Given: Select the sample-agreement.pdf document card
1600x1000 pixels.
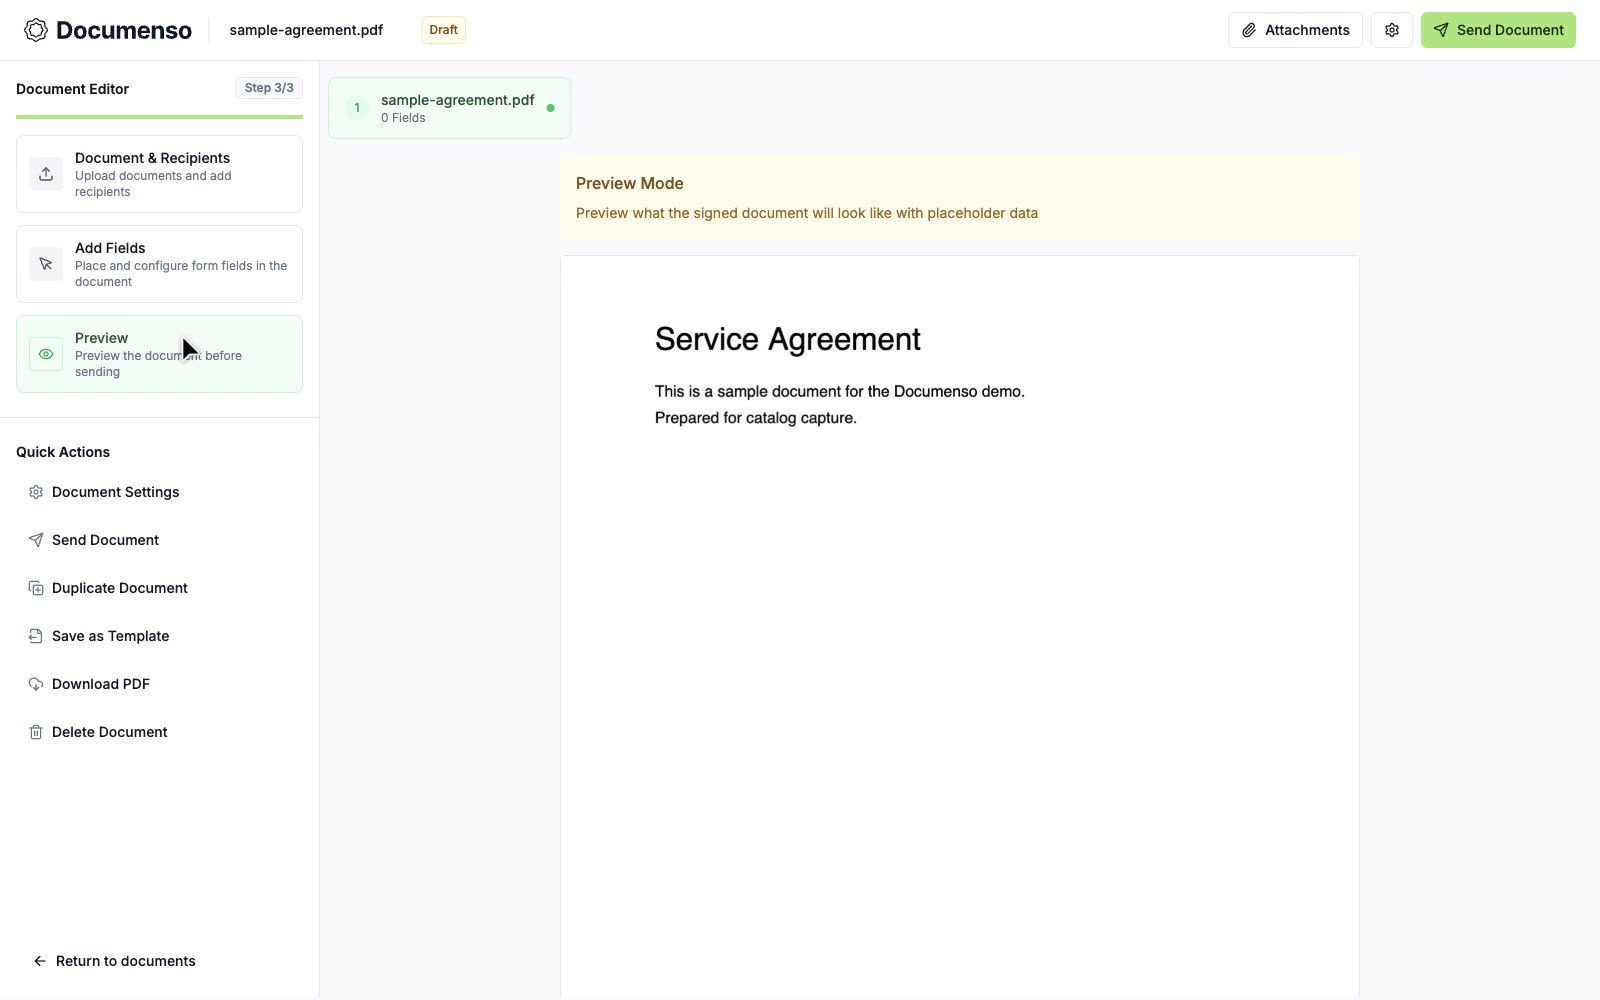Looking at the screenshot, I should (x=450, y=108).
